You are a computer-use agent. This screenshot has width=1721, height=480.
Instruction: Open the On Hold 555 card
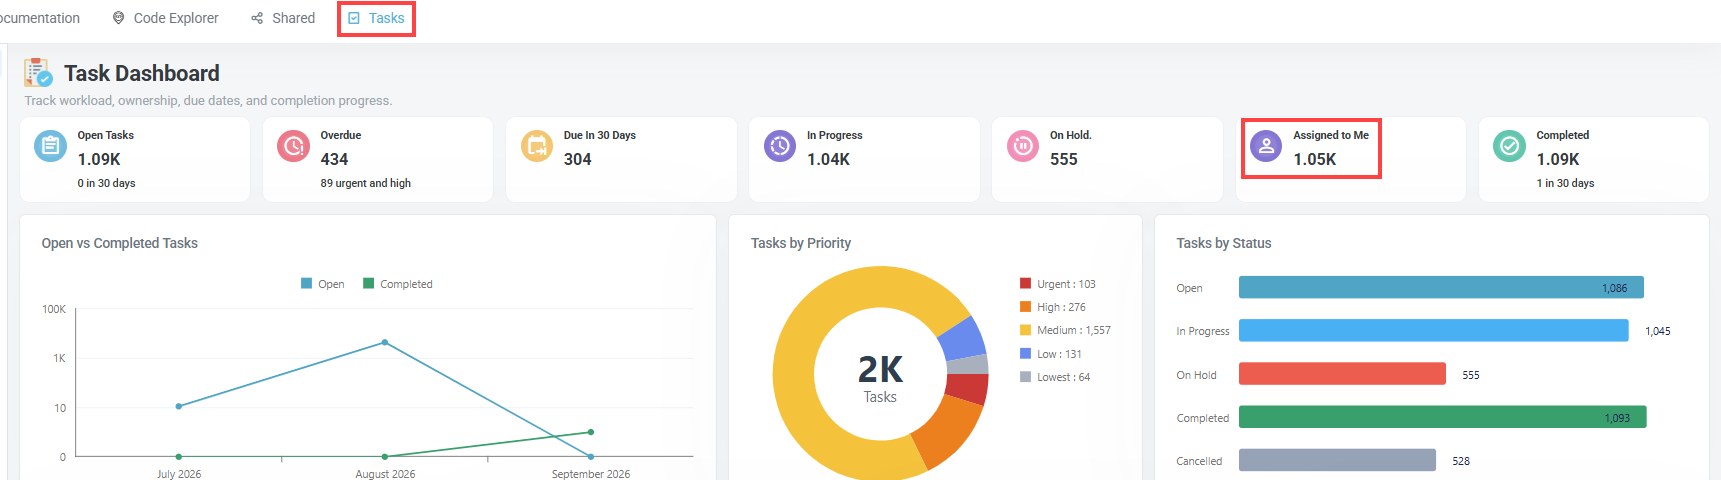point(1107,159)
